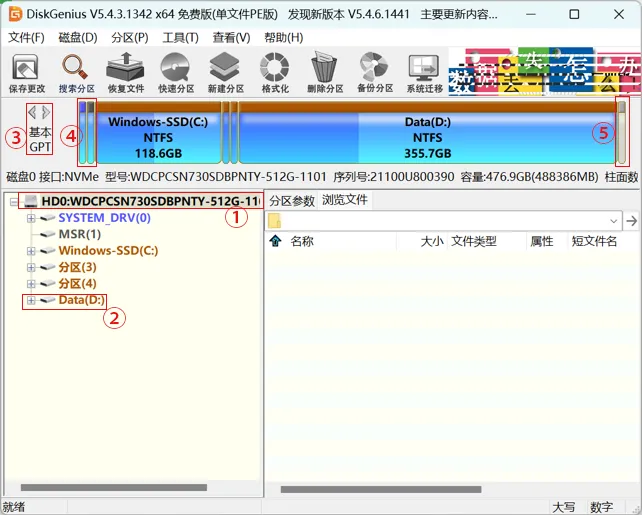
Task: Select the Format (格式化) tool
Action: pos(275,73)
